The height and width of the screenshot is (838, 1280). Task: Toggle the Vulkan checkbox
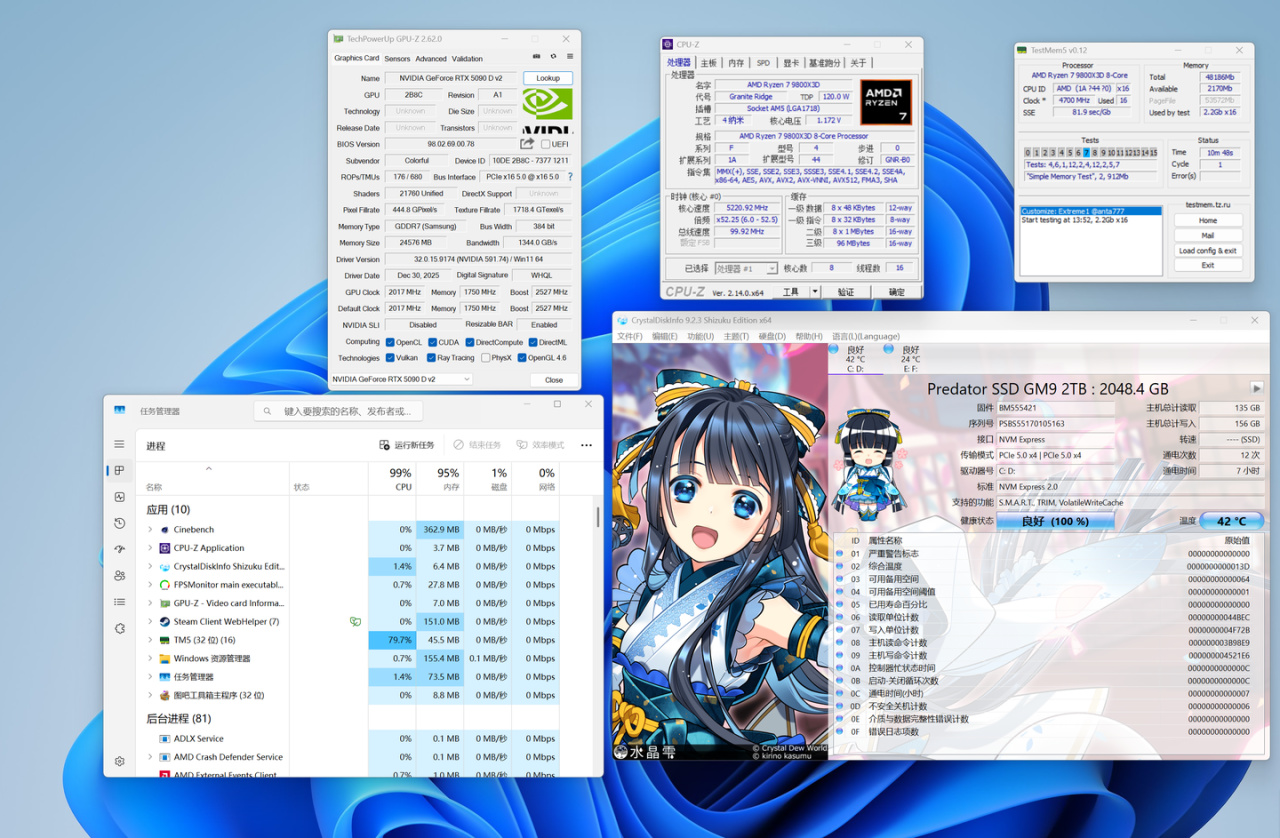click(390, 358)
